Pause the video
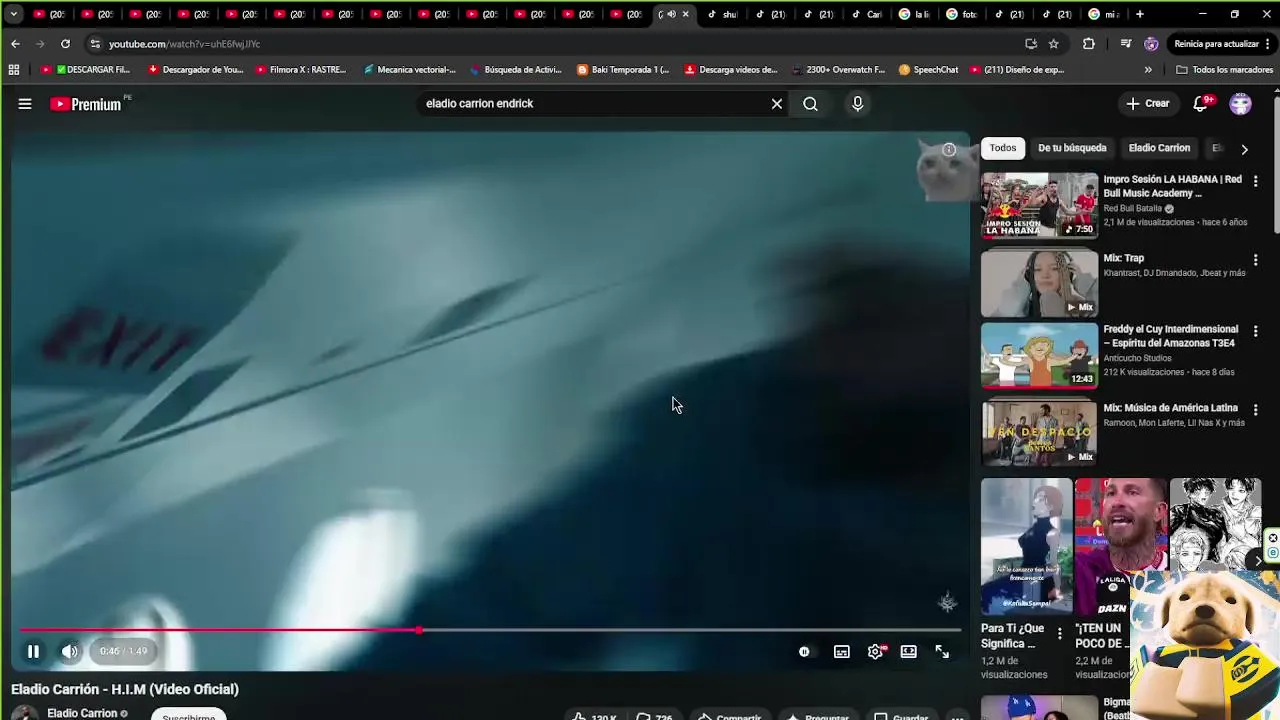The height and width of the screenshot is (720, 1280). [x=33, y=651]
